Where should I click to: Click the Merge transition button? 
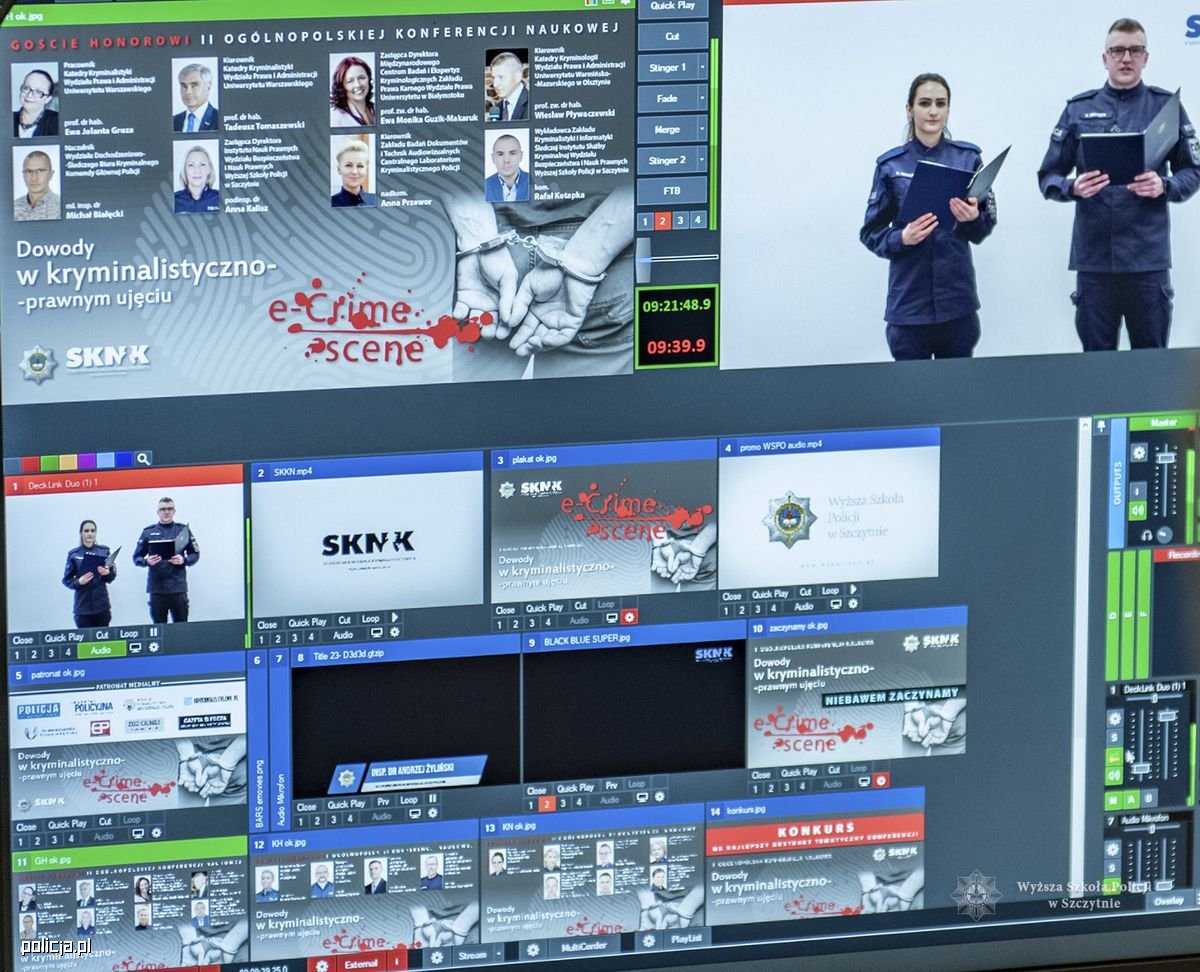666,130
